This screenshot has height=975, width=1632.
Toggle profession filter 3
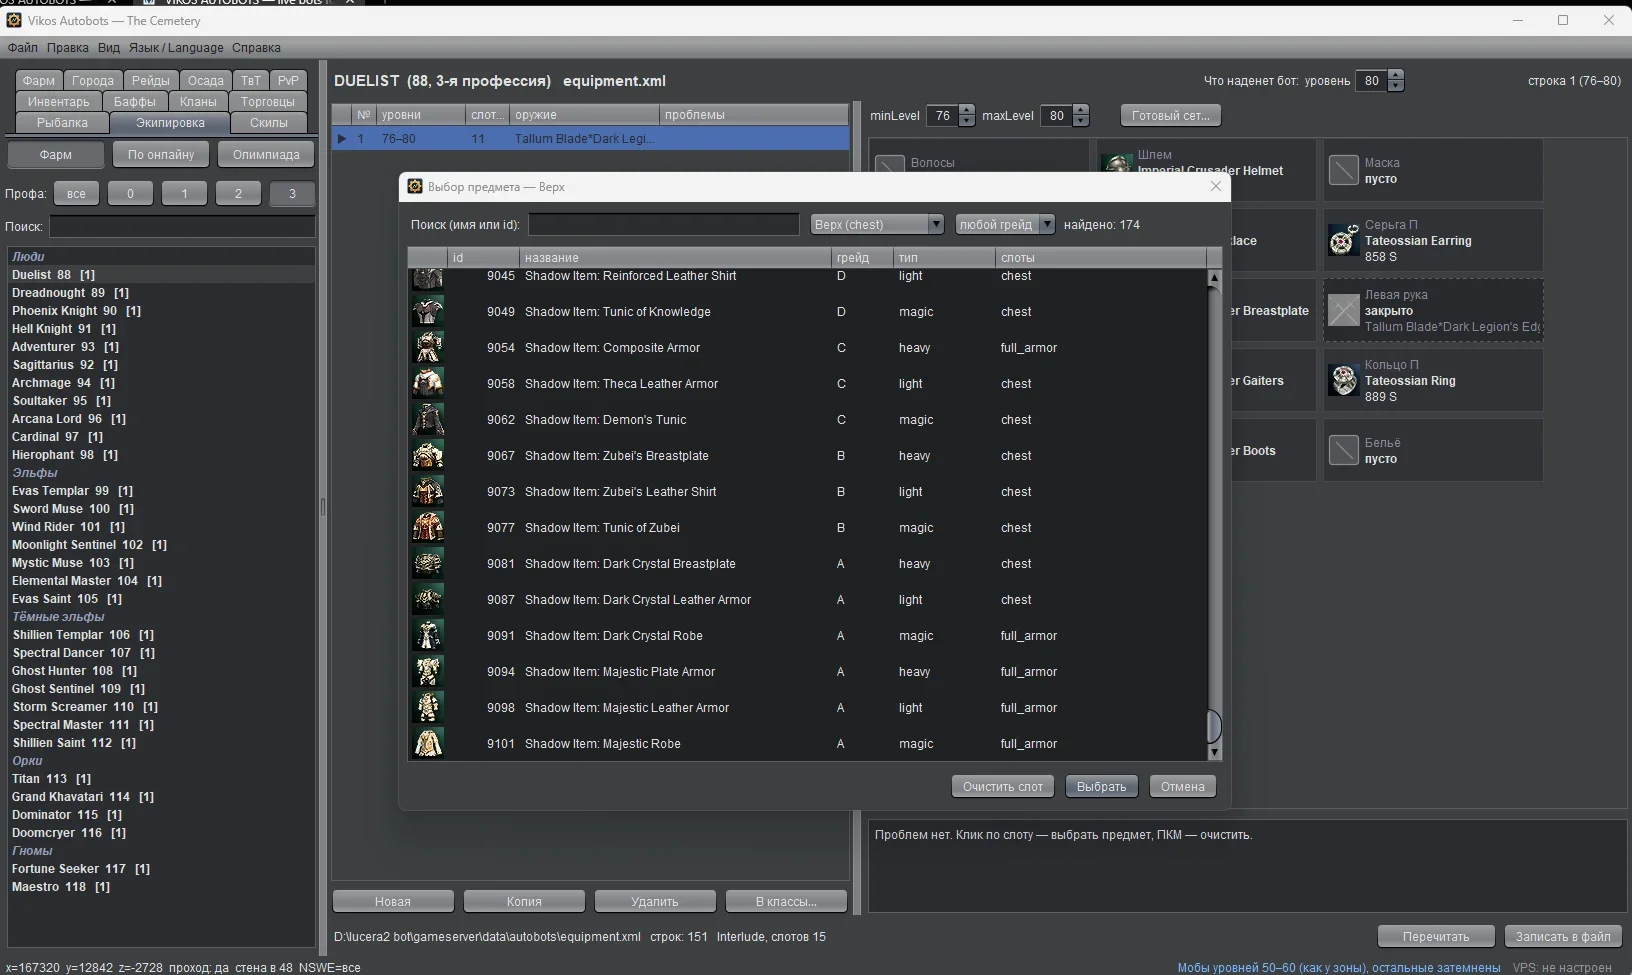click(x=292, y=193)
